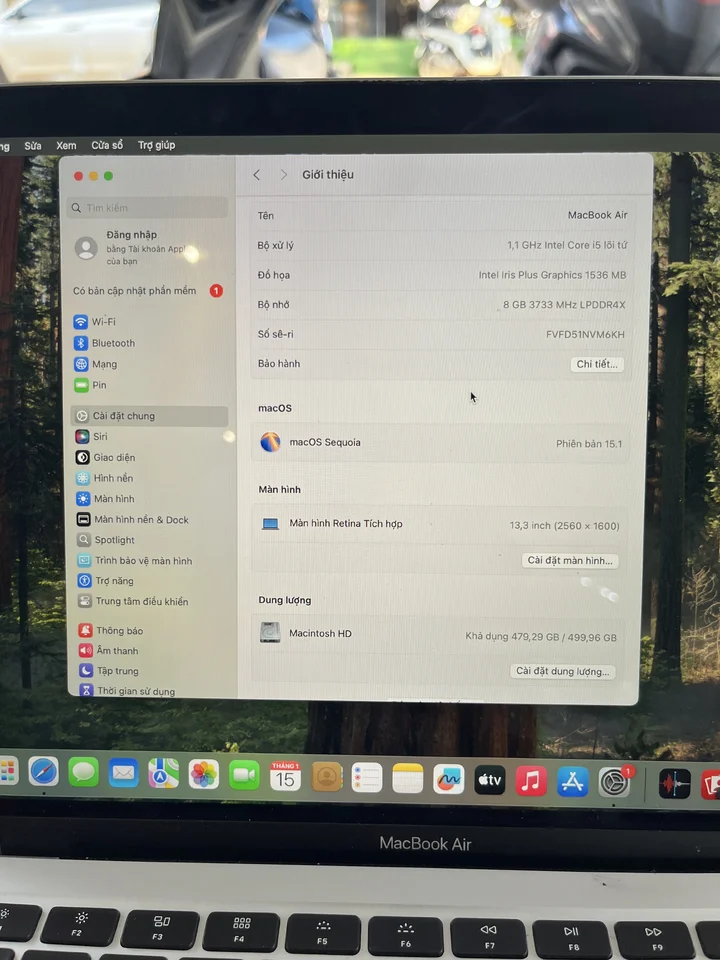Open the Cửa sổ menu
This screenshot has width=720, height=960.
107,146
